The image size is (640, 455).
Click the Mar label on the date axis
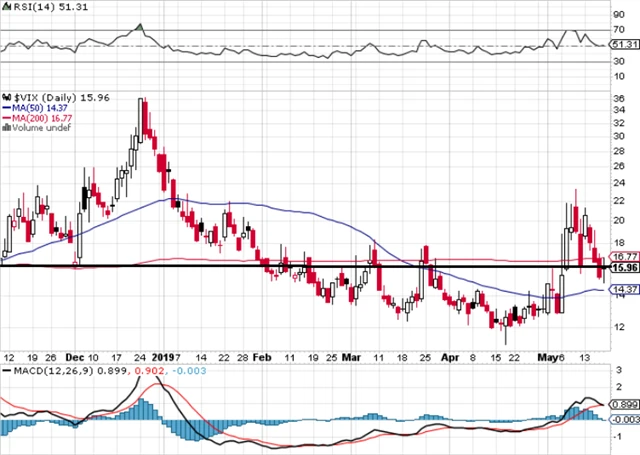pyautogui.click(x=351, y=355)
